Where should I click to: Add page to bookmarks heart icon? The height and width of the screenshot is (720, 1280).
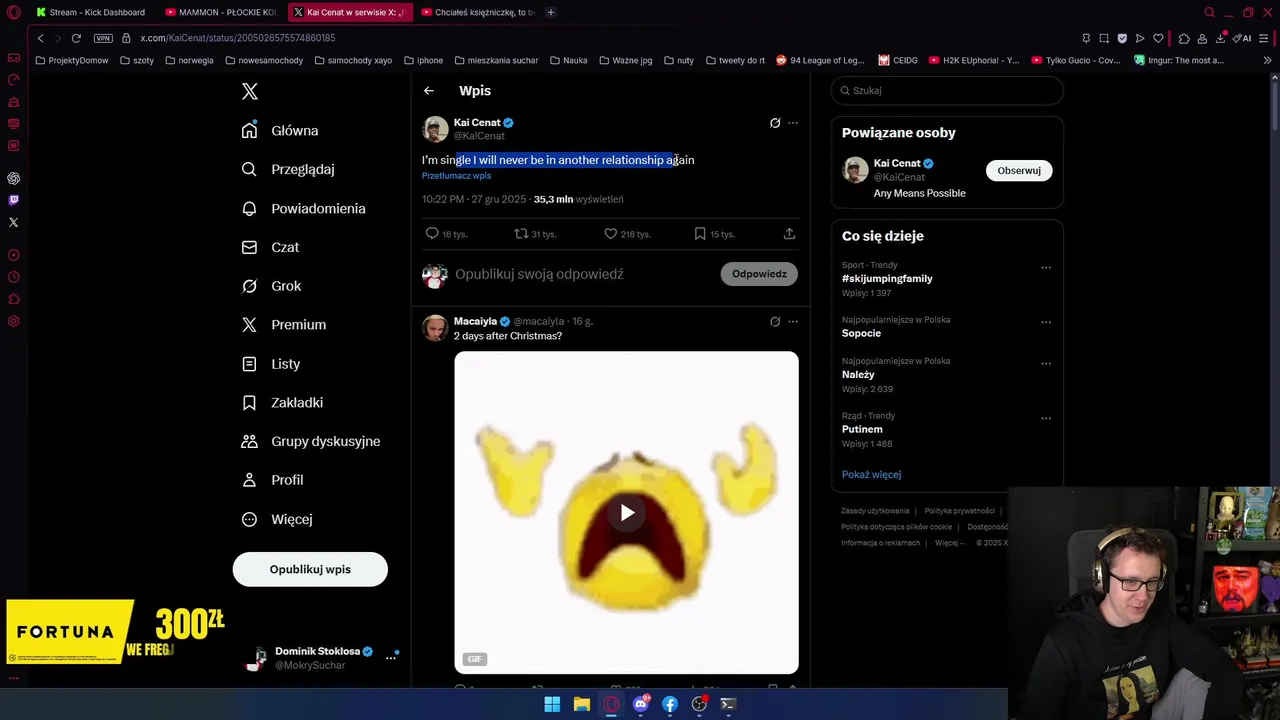(1158, 38)
